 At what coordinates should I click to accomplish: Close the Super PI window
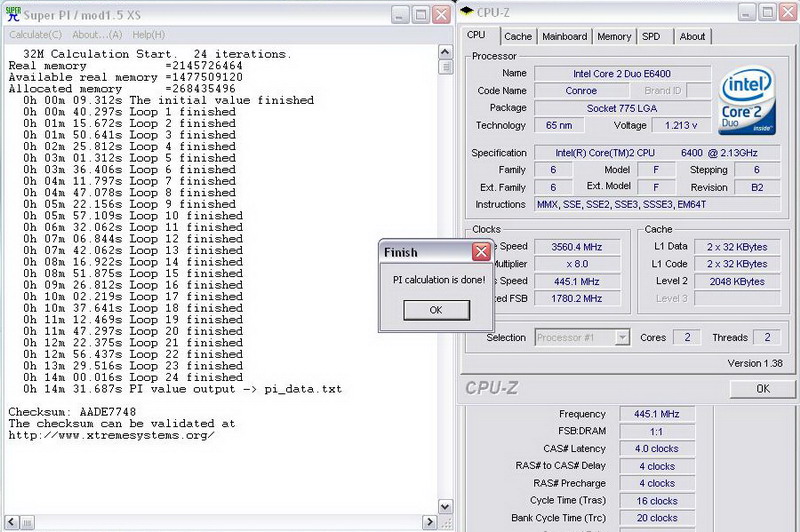click(441, 14)
